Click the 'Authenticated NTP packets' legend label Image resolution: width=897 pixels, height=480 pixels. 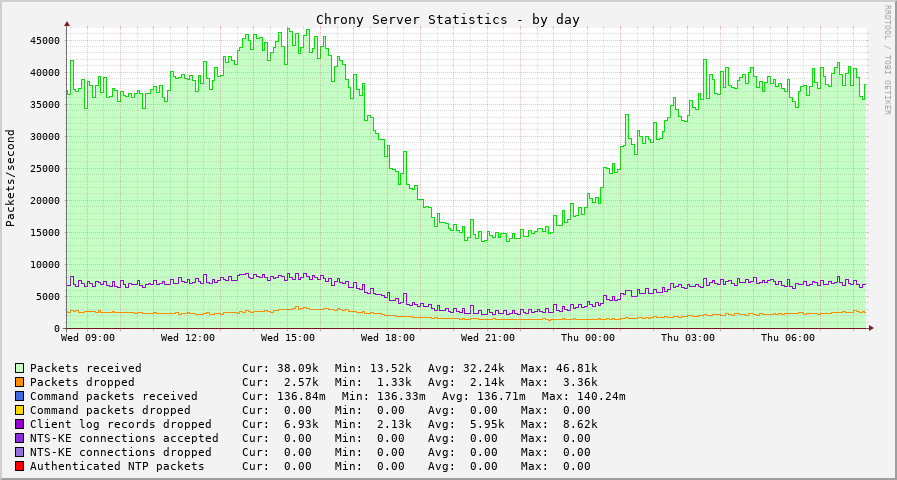117,466
